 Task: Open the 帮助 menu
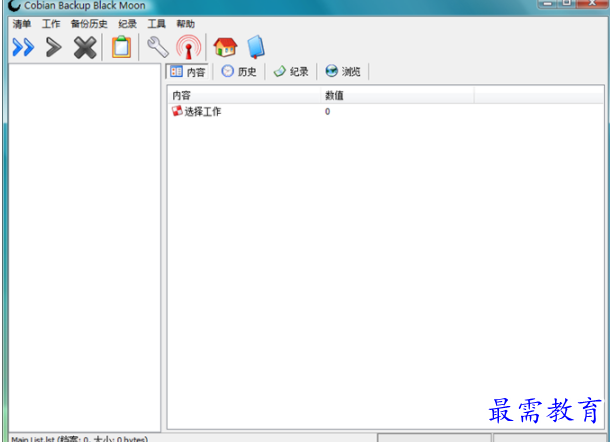coord(186,24)
